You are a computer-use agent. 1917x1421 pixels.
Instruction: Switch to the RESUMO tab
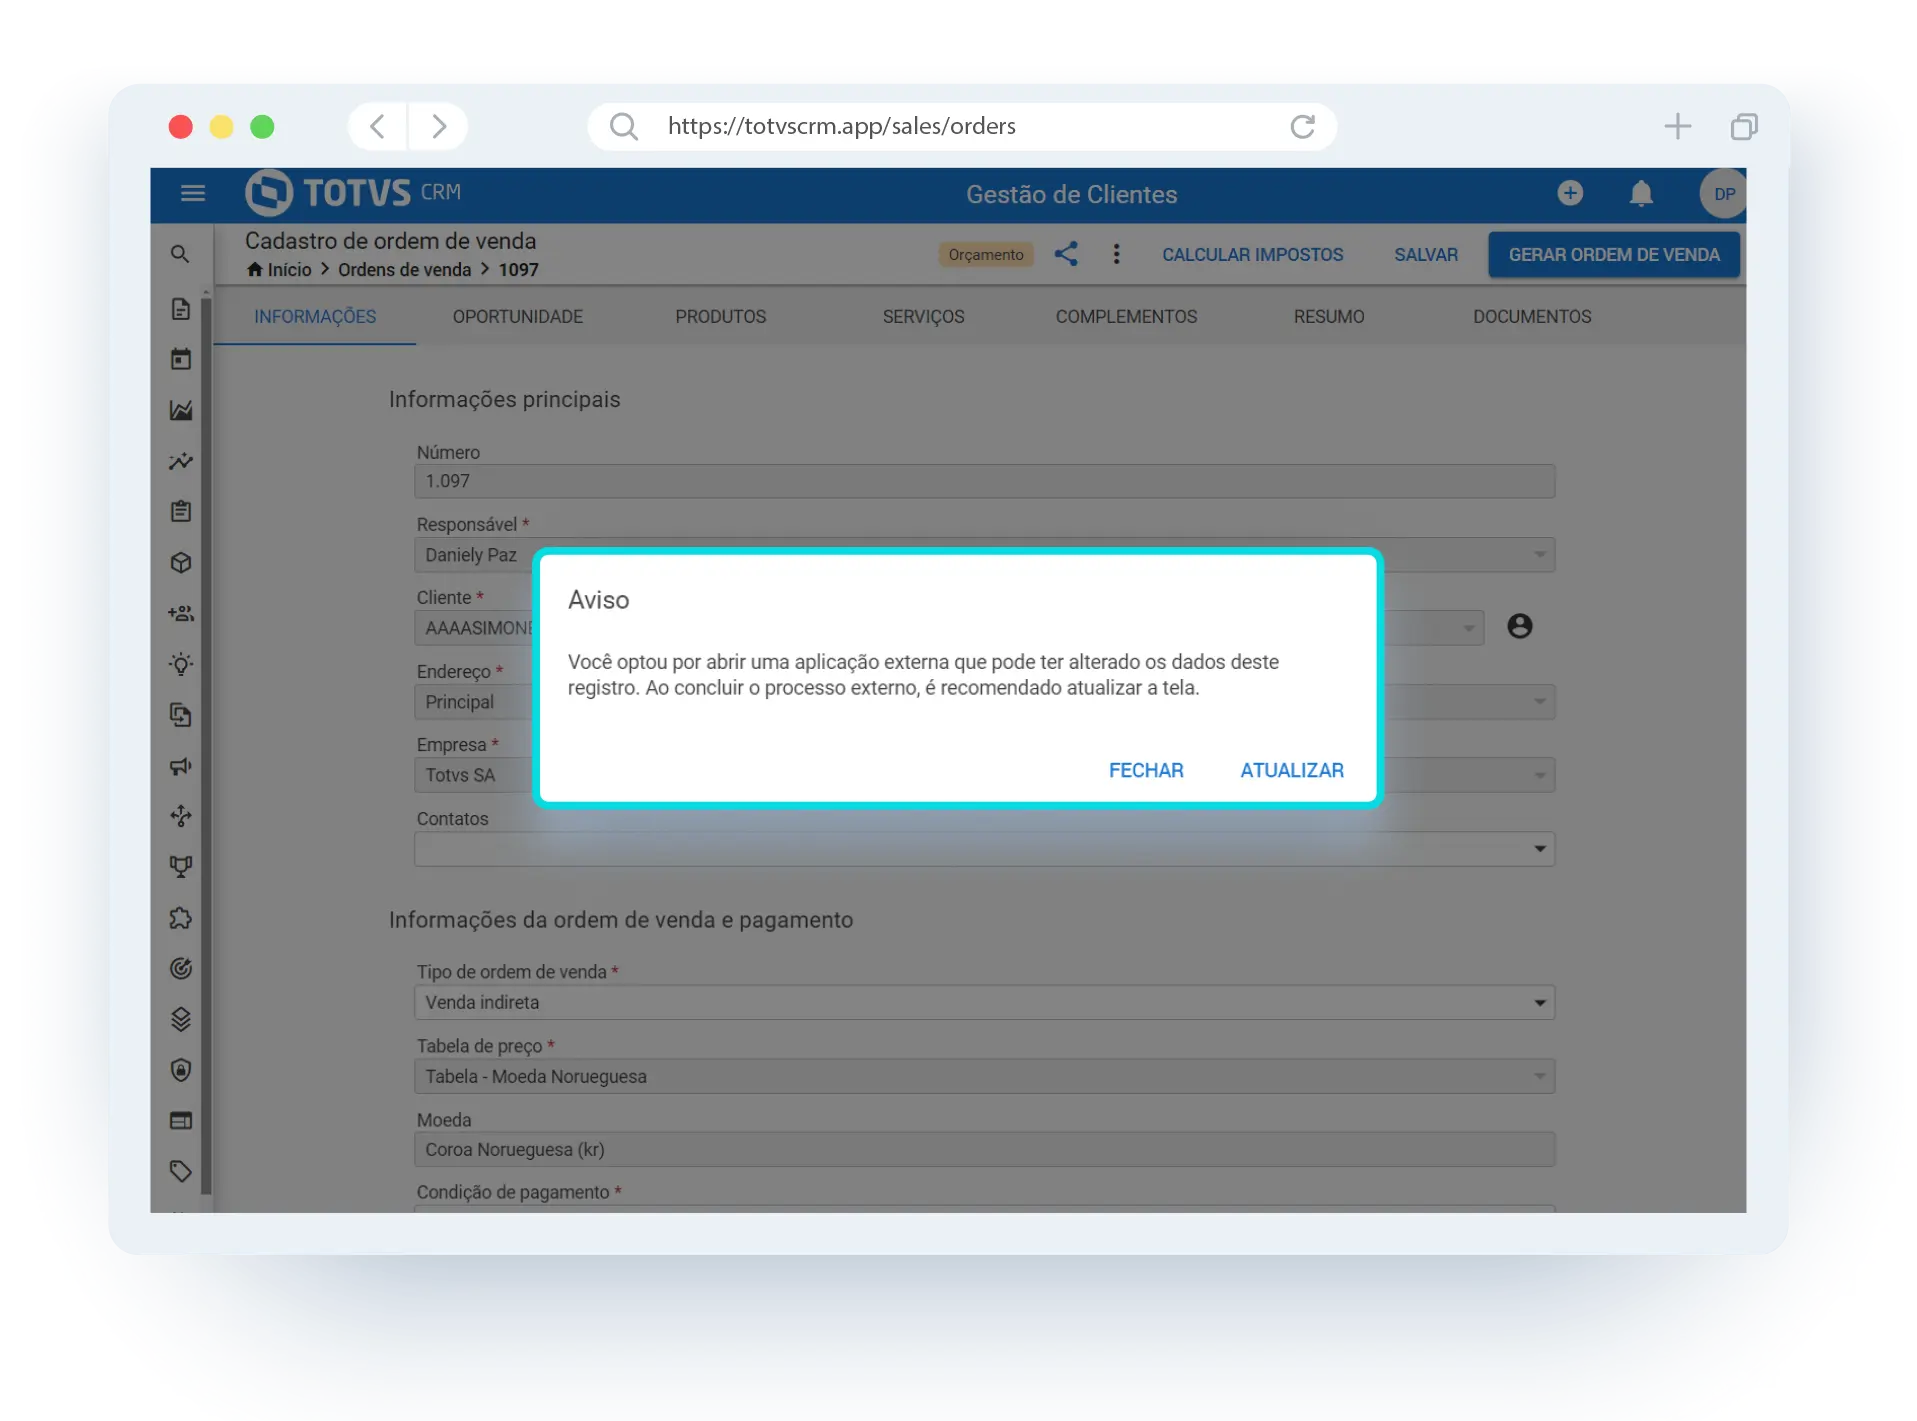coord(1328,316)
